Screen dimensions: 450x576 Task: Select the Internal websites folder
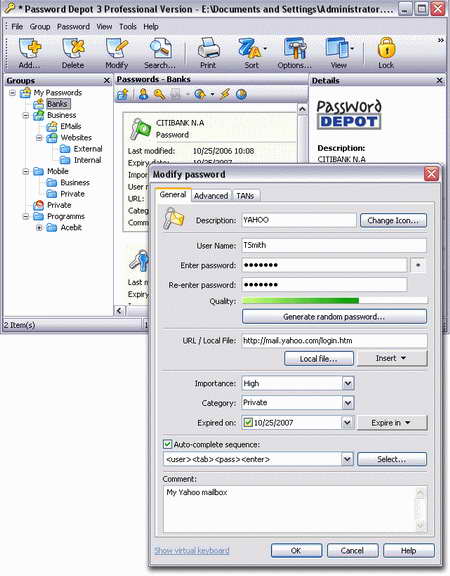pyautogui.click(x=87, y=160)
